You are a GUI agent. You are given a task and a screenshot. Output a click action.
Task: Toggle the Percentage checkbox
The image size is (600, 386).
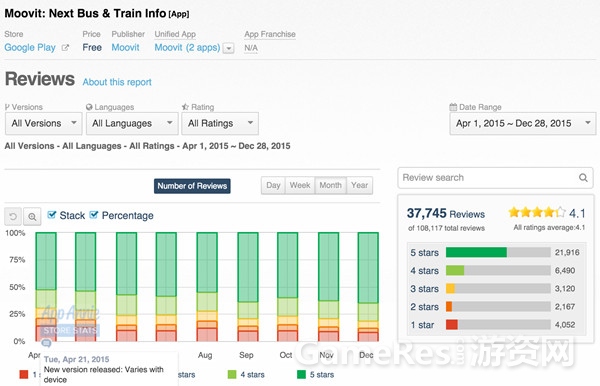tap(94, 215)
